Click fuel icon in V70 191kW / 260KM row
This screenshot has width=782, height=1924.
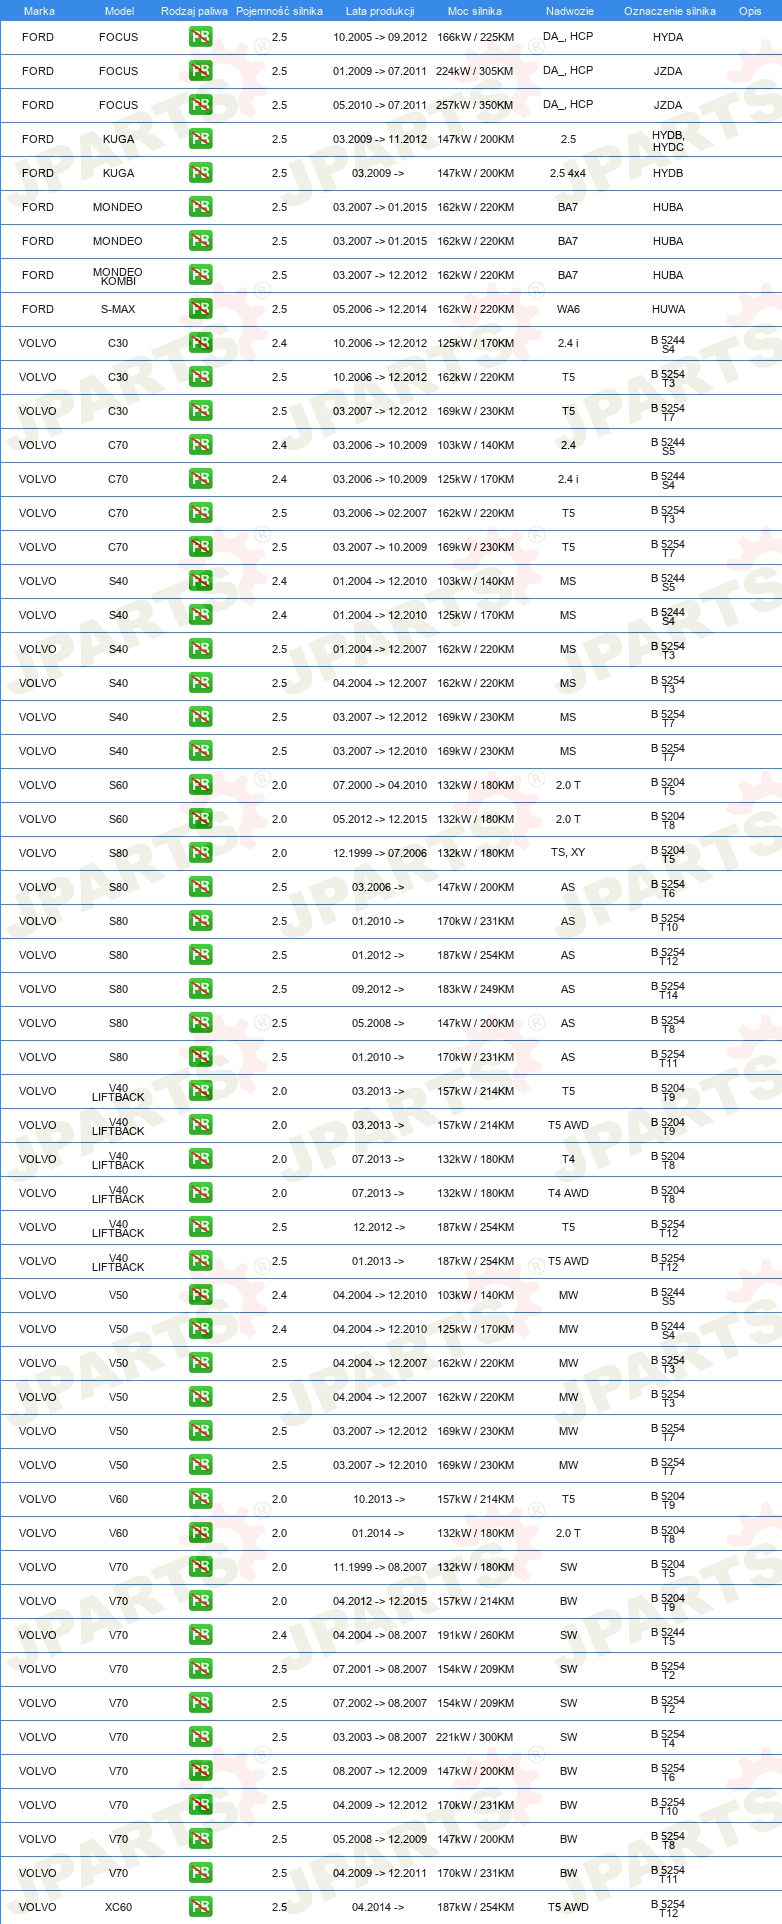pos(200,1635)
